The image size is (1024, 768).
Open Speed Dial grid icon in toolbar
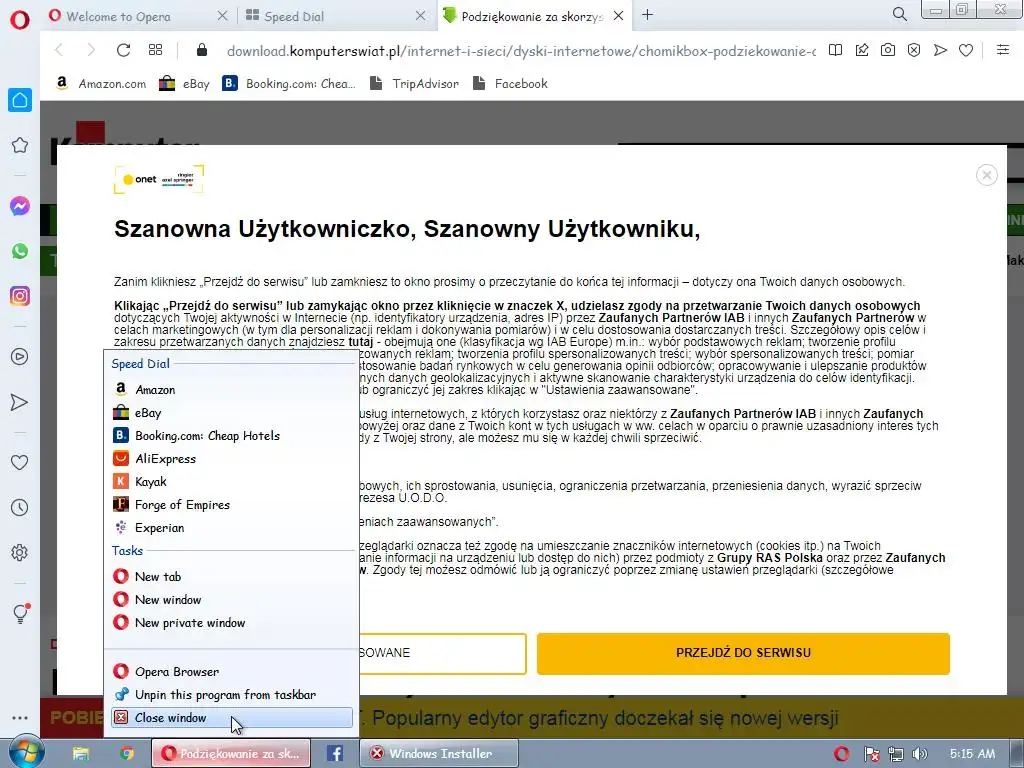pyautogui.click(x=155, y=50)
